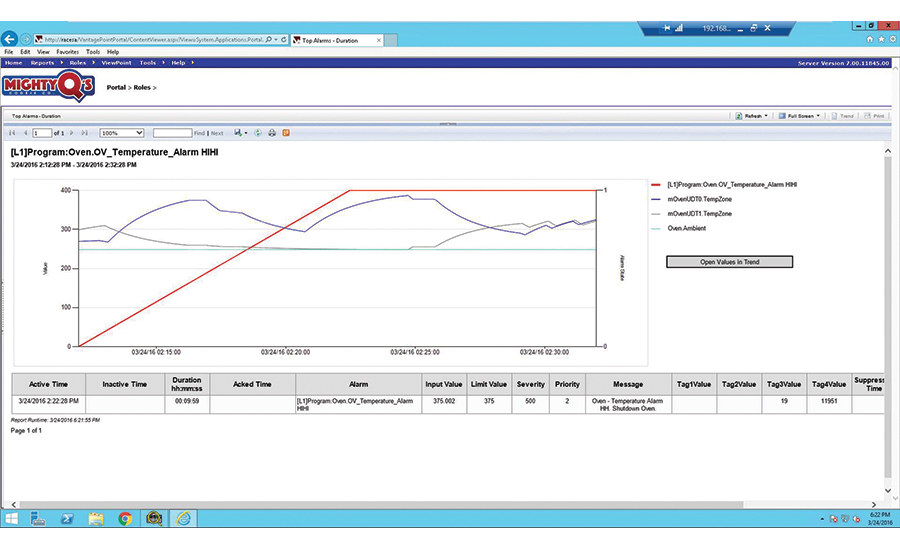Click the report refresh icon
Screen dimensions: 900x550
pos(258,132)
